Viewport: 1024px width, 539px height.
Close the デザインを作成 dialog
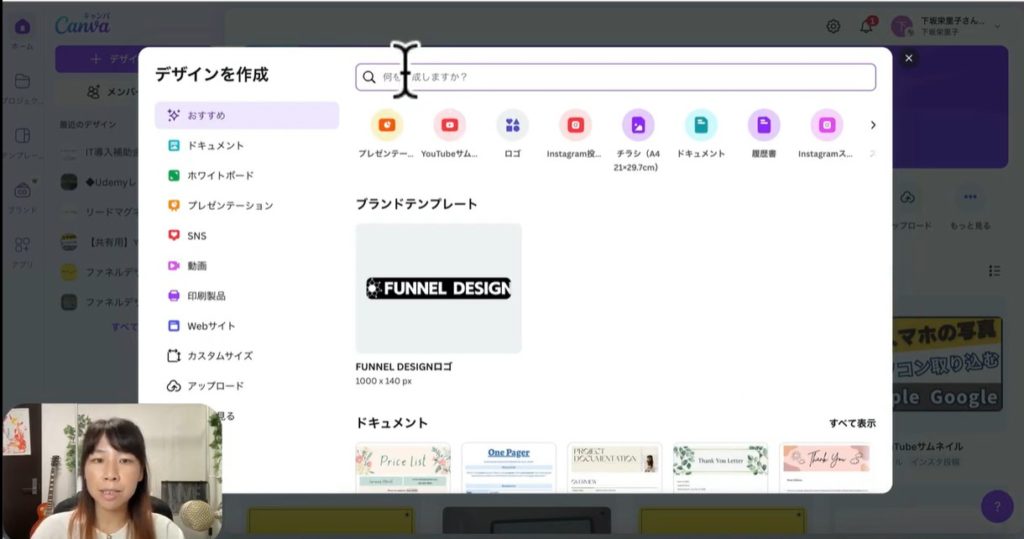[908, 58]
